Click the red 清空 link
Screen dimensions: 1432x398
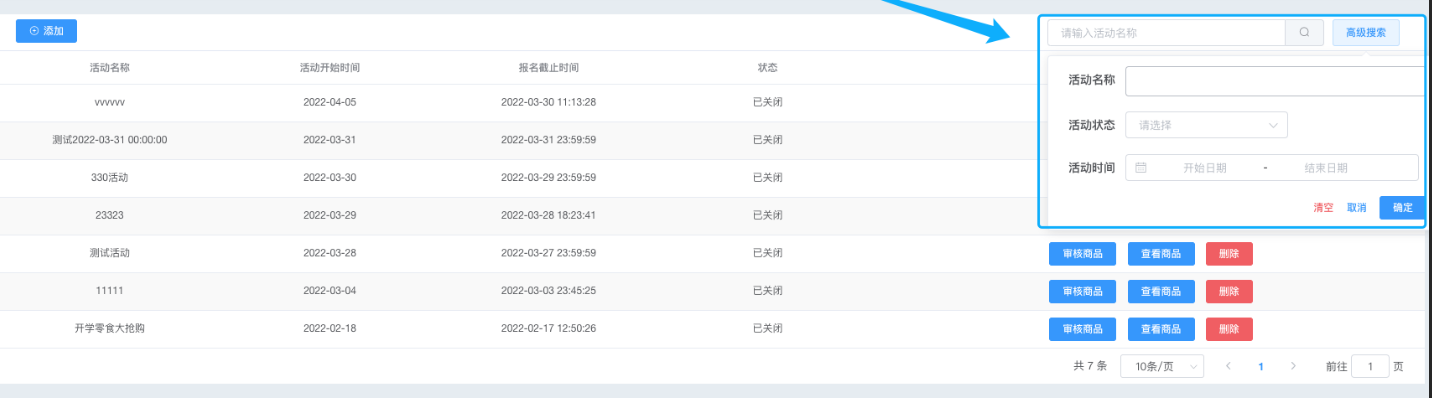coord(1323,208)
